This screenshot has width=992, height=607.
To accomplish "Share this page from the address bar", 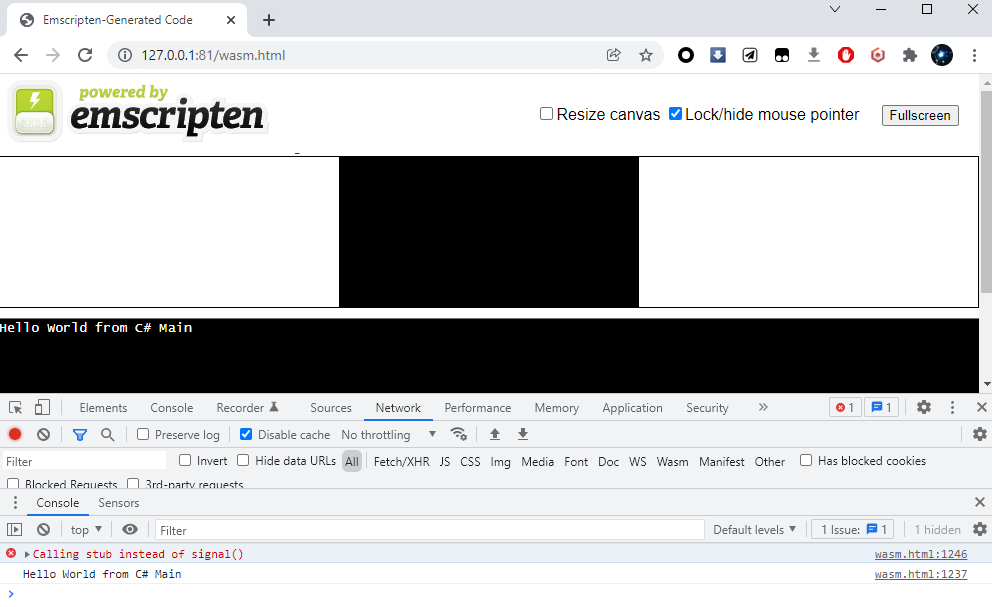I will pyautogui.click(x=613, y=55).
